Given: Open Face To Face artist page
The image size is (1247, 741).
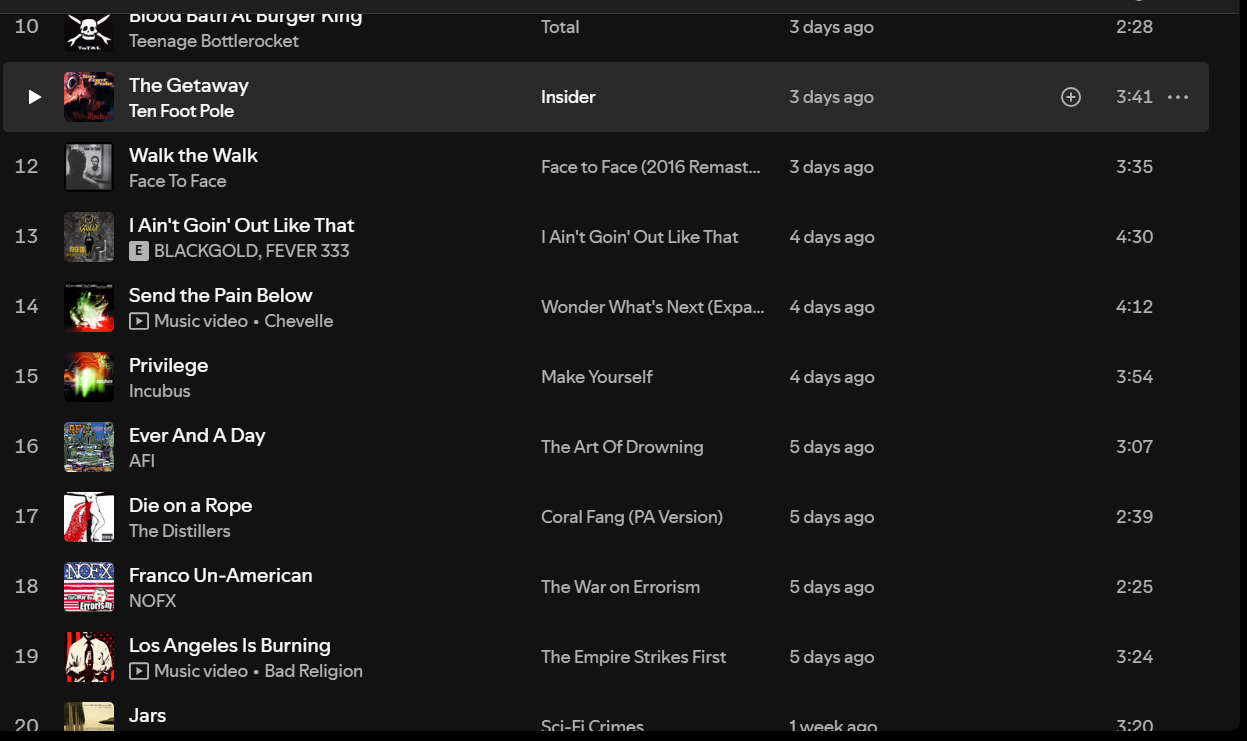Looking at the screenshot, I should click(x=178, y=181).
